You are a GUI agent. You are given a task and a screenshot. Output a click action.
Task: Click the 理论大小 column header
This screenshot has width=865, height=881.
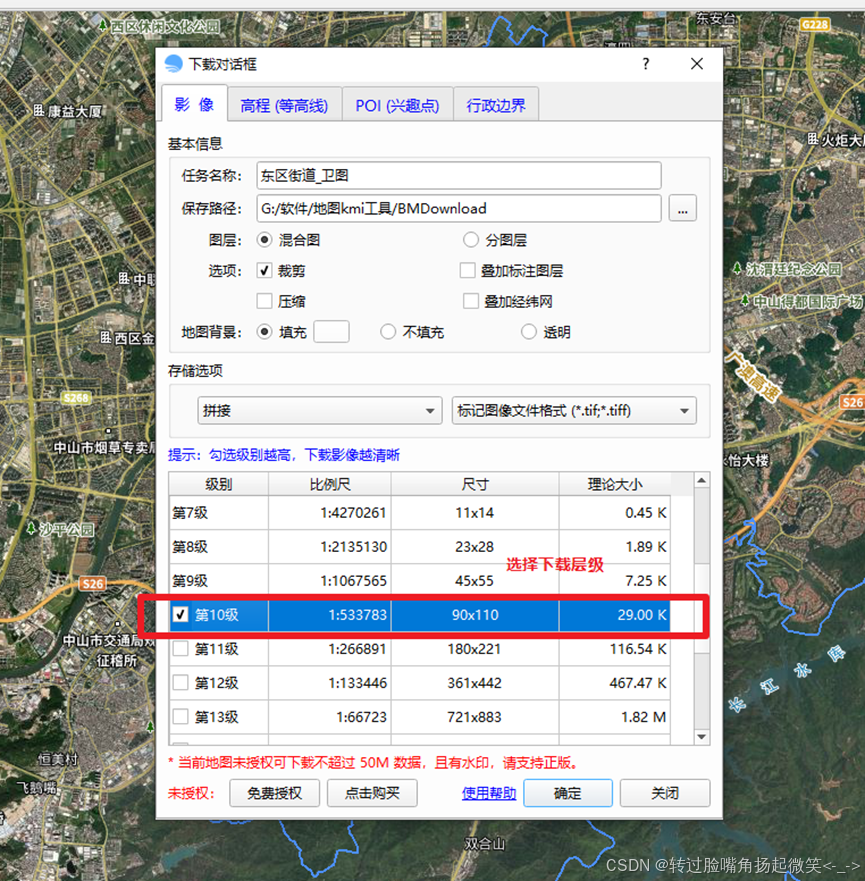tap(614, 484)
